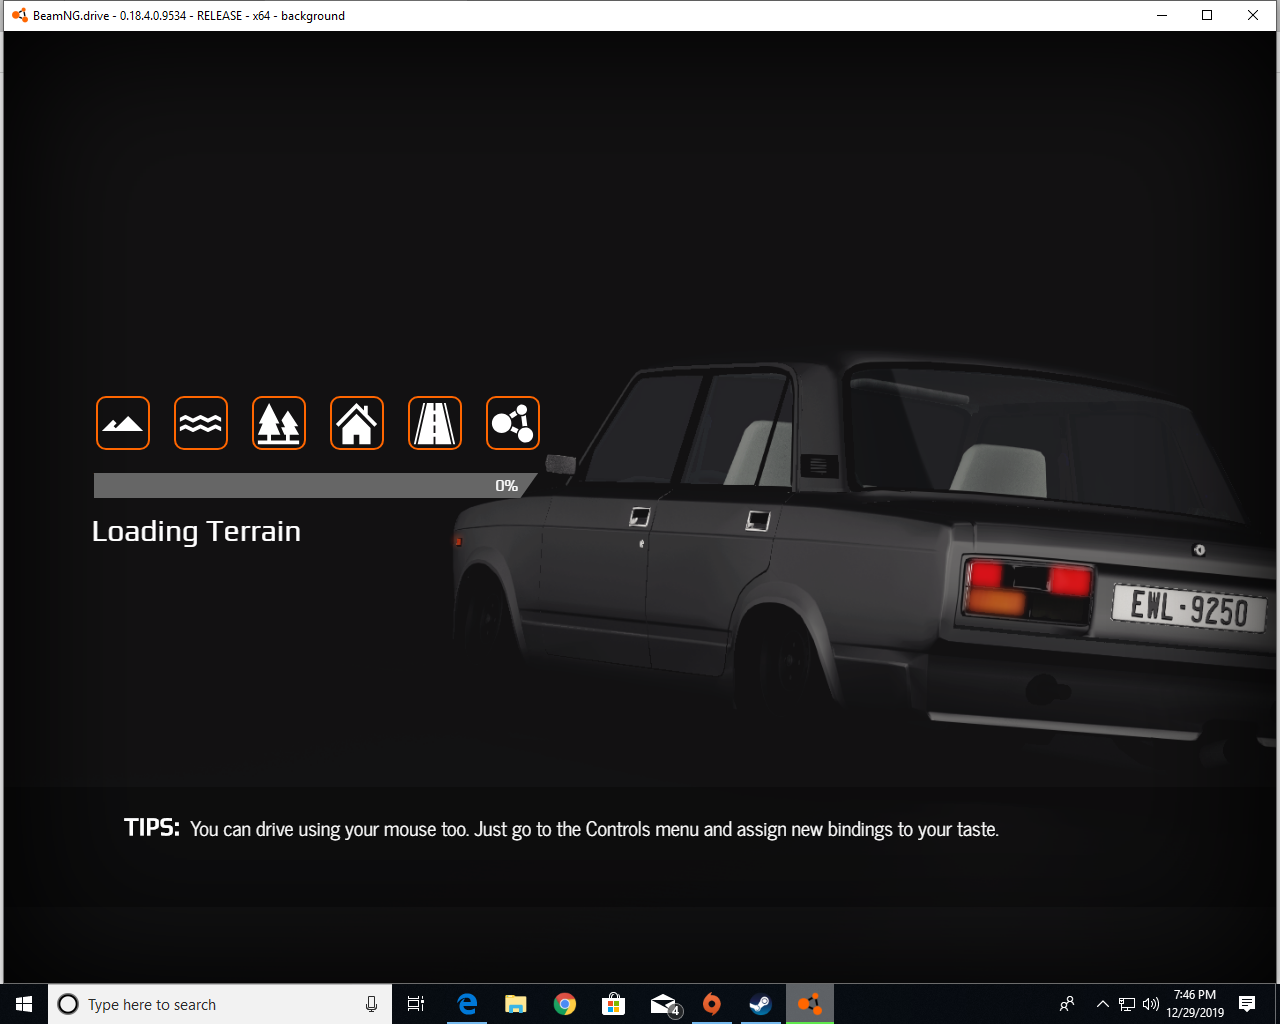The image size is (1280, 1024).
Task: Open File Explorer from the taskbar
Action: pyautogui.click(x=516, y=1004)
